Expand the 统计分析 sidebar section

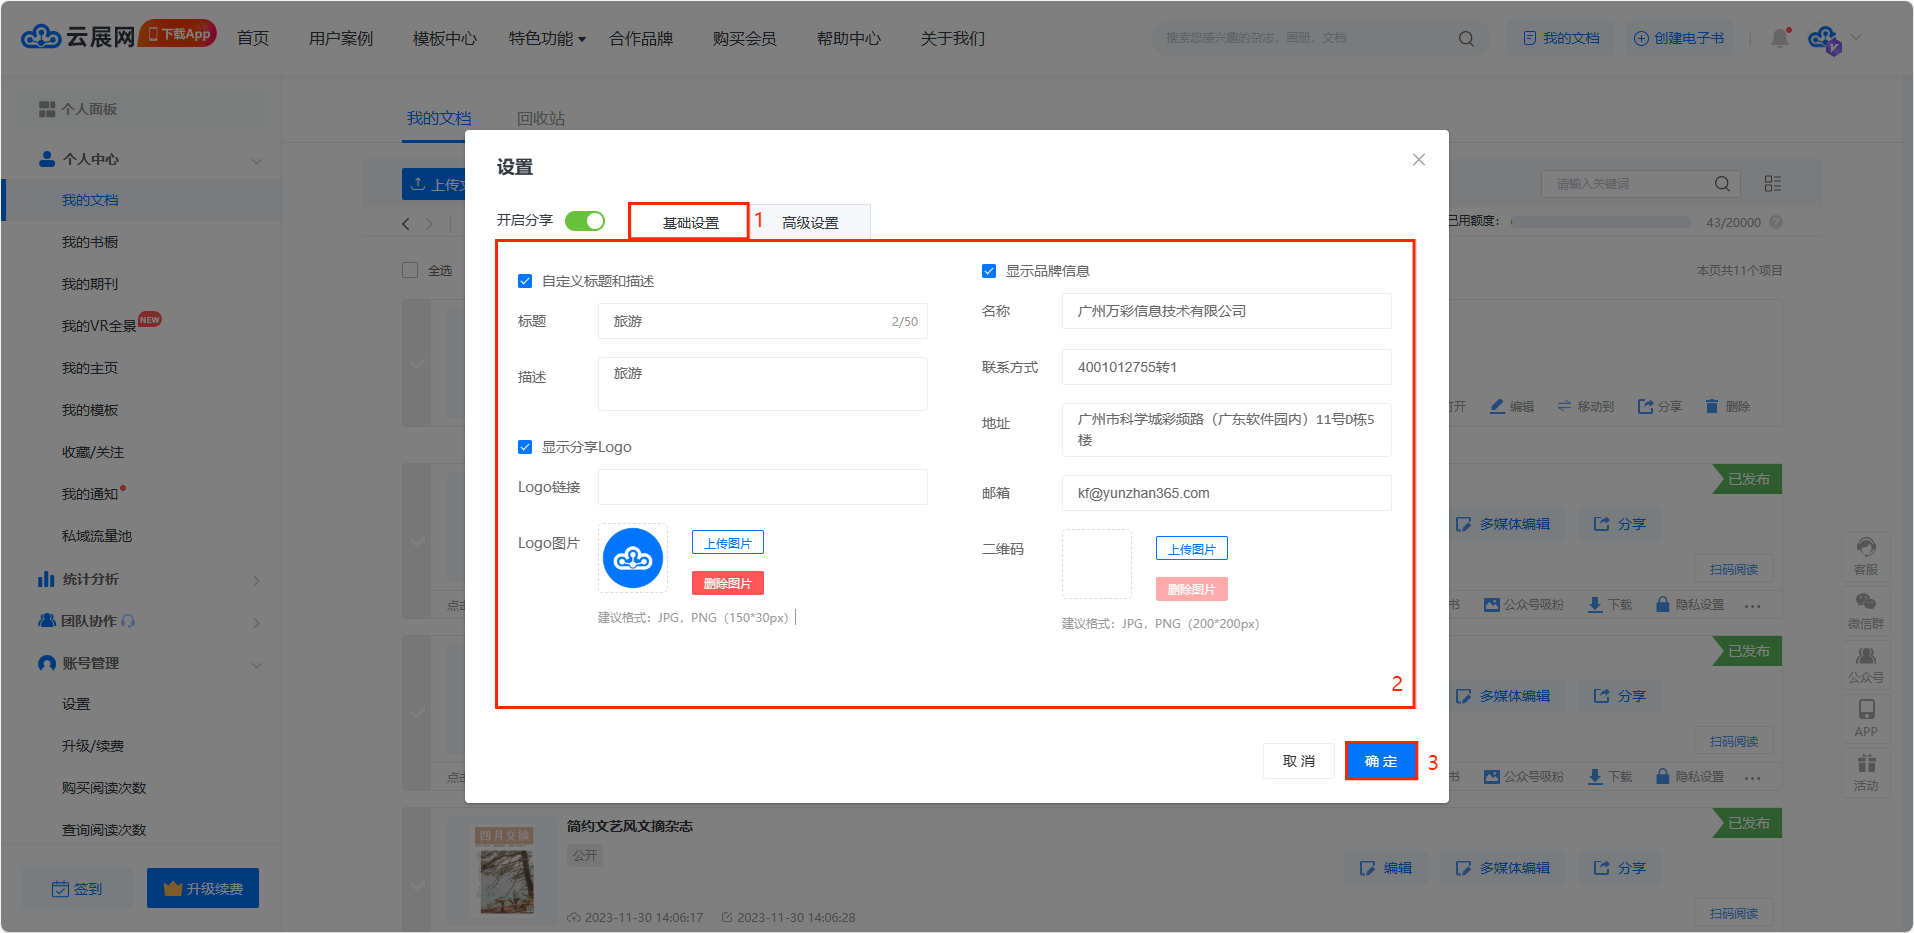257,580
